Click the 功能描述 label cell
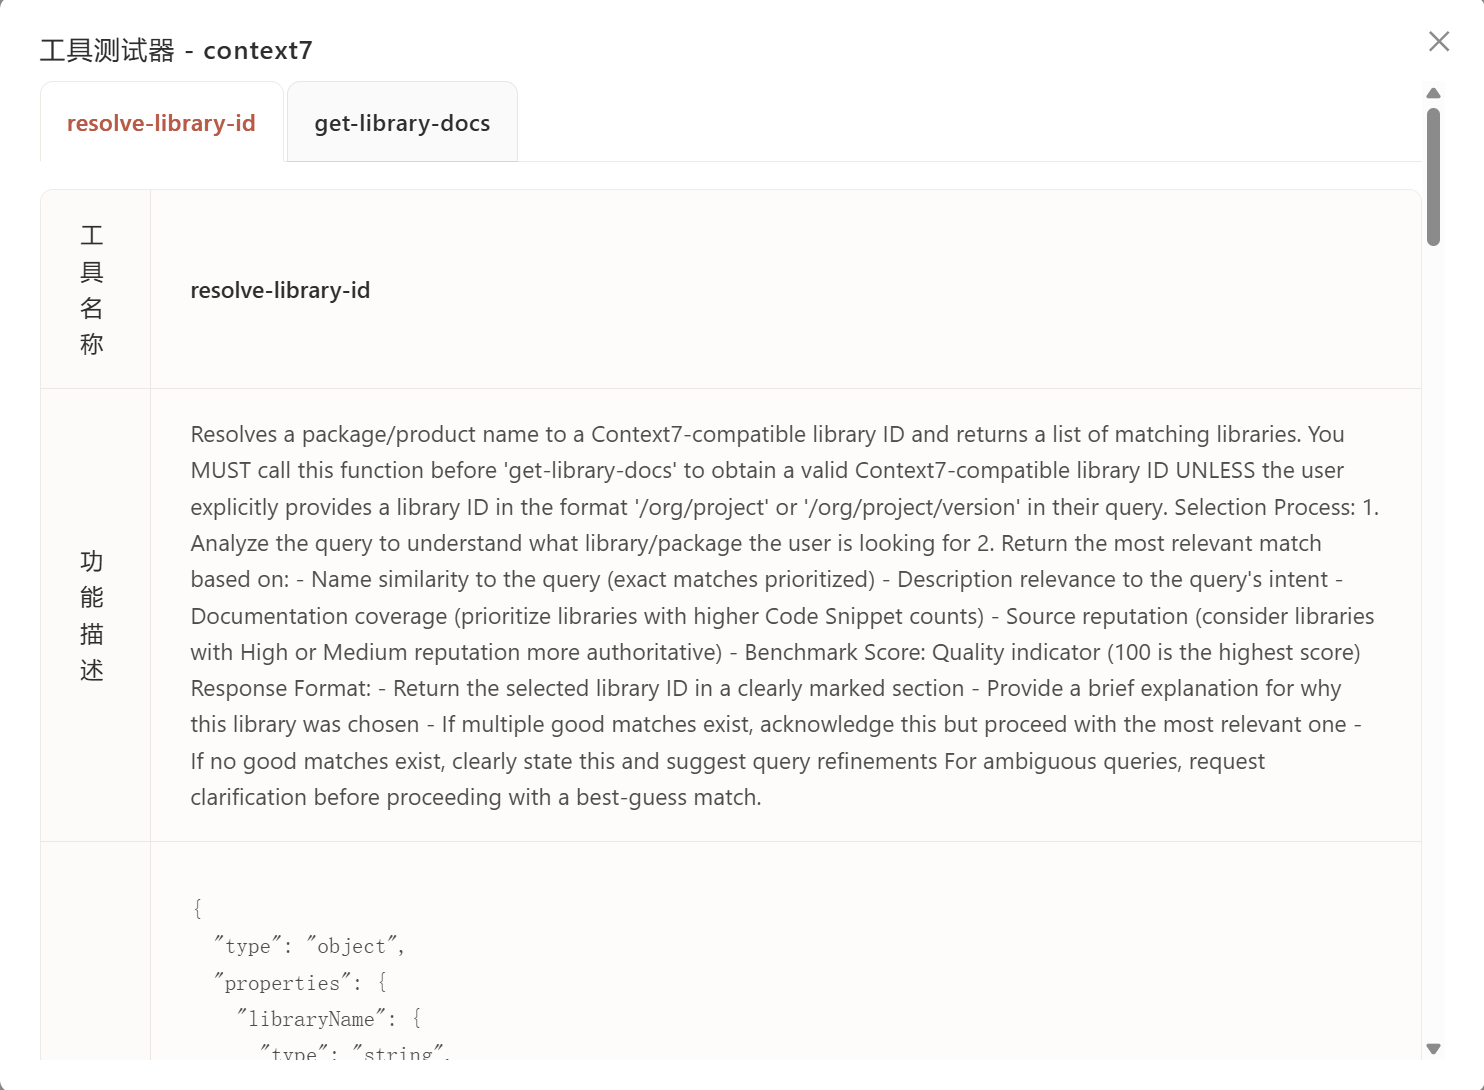This screenshot has width=1484, height=1090. pos(92,615)
